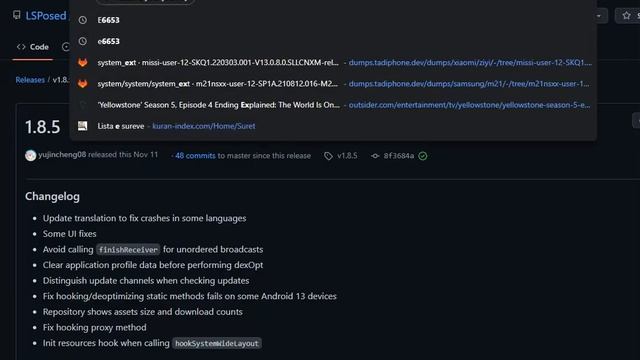Click commit icon before 8f3684a
The width and height of the screenshot is (640, 360).
[x=375, y=156]
